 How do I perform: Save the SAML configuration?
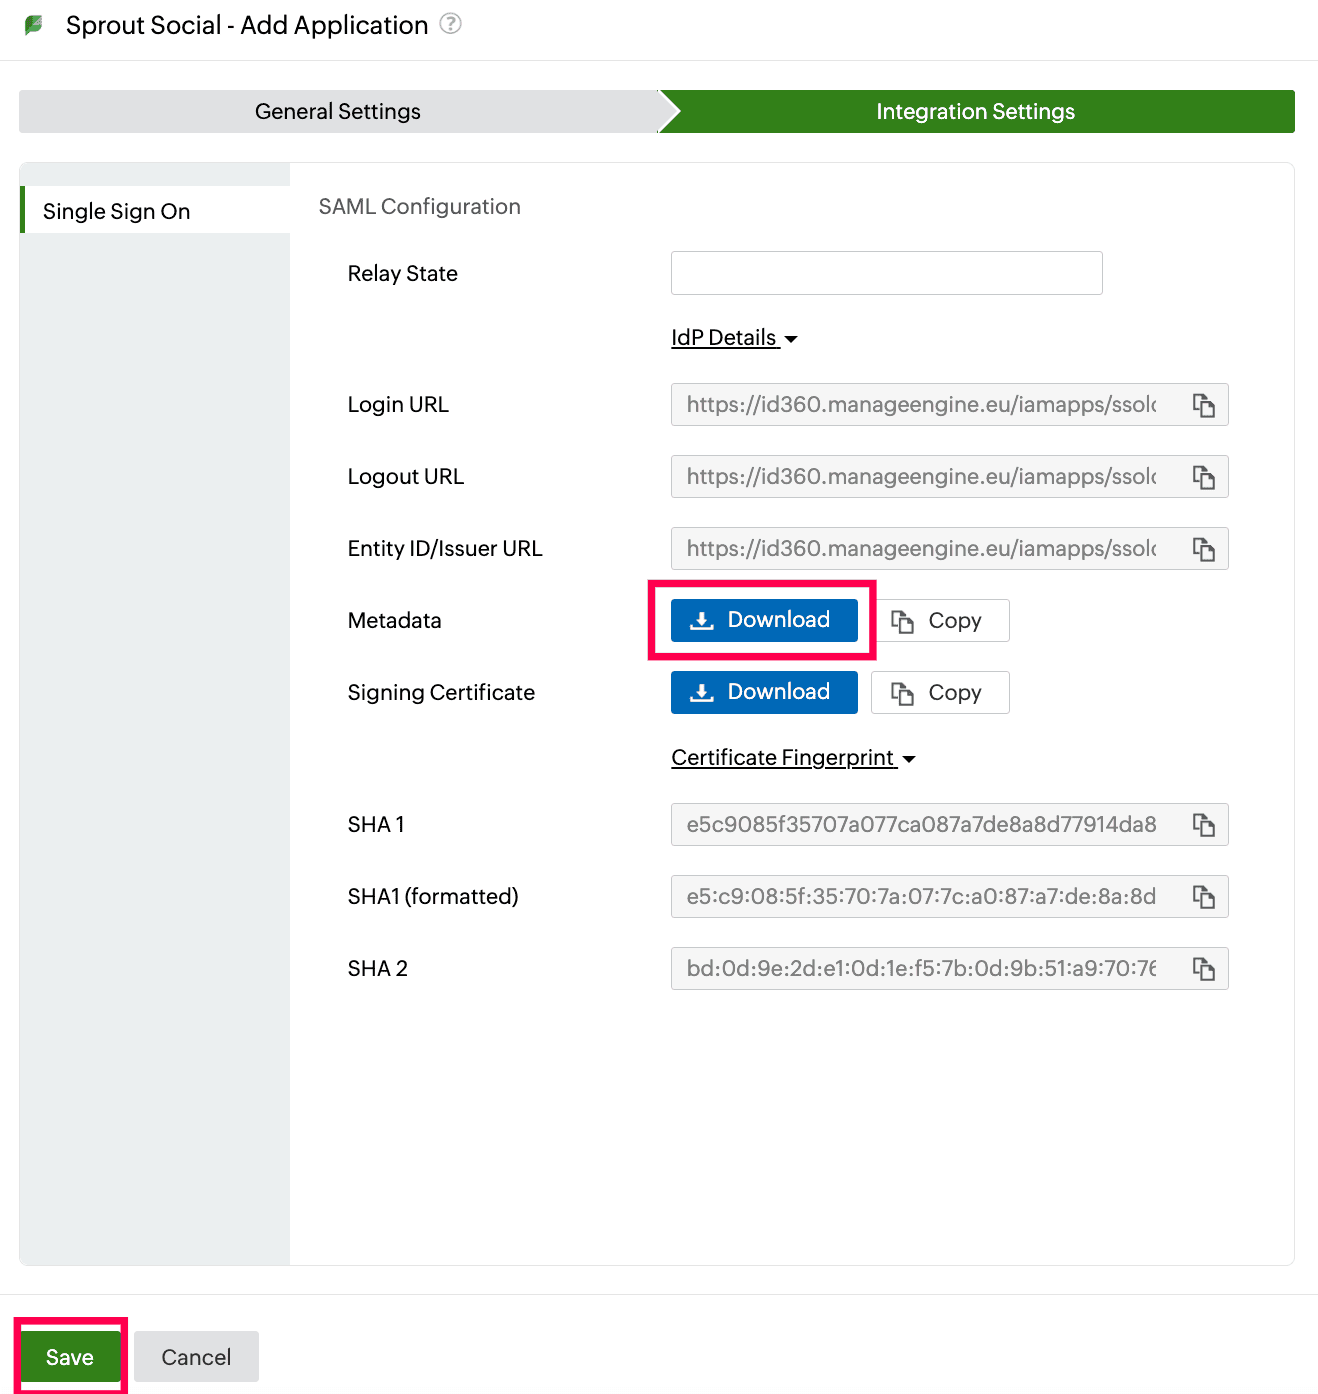tap(69, 1356)
